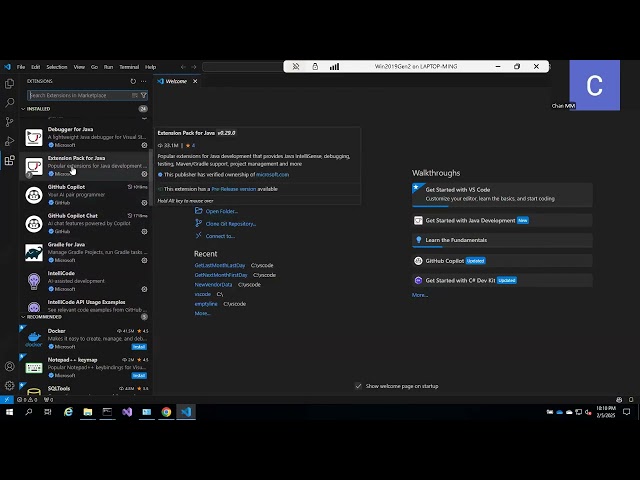Open the Gradle for Java manage gear
640x480 pixels.
pos(144,260)
